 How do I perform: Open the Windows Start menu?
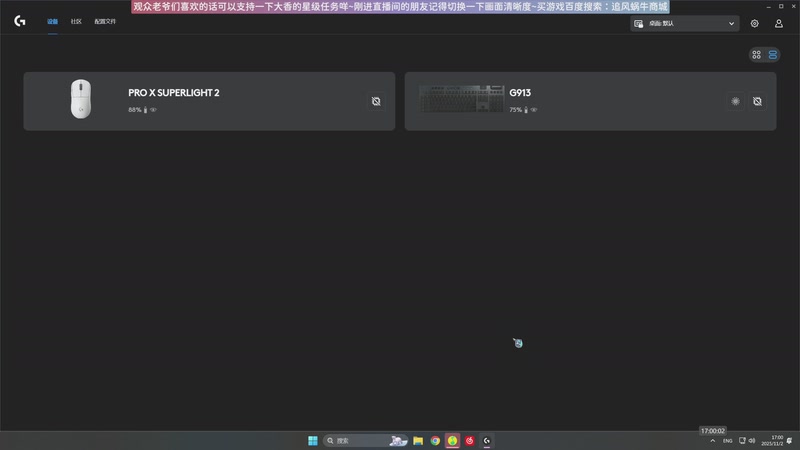(x=313, y=440)
